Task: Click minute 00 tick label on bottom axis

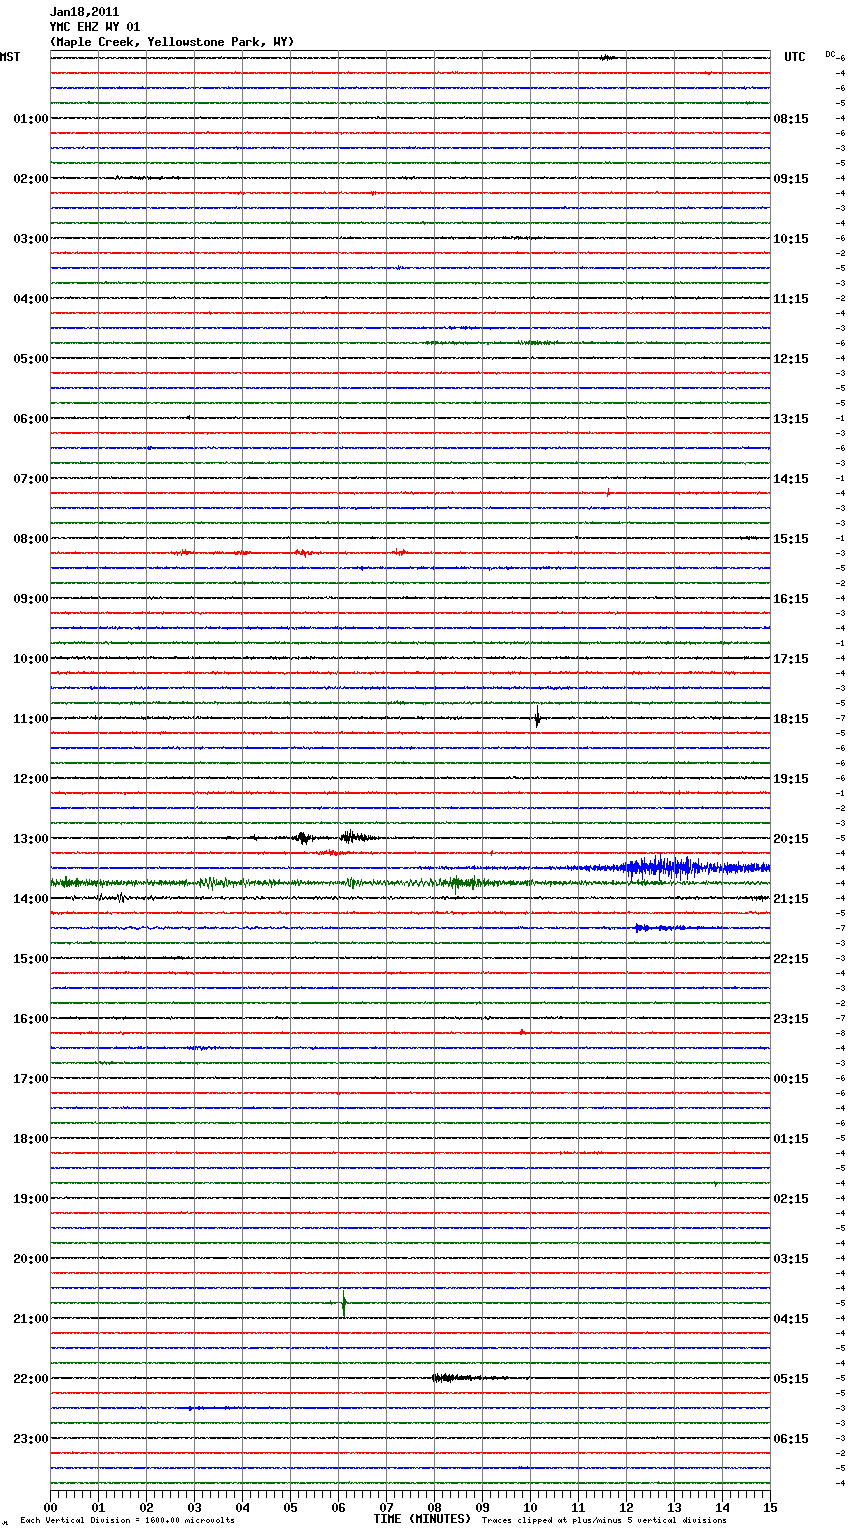Action: [50, 1506]
